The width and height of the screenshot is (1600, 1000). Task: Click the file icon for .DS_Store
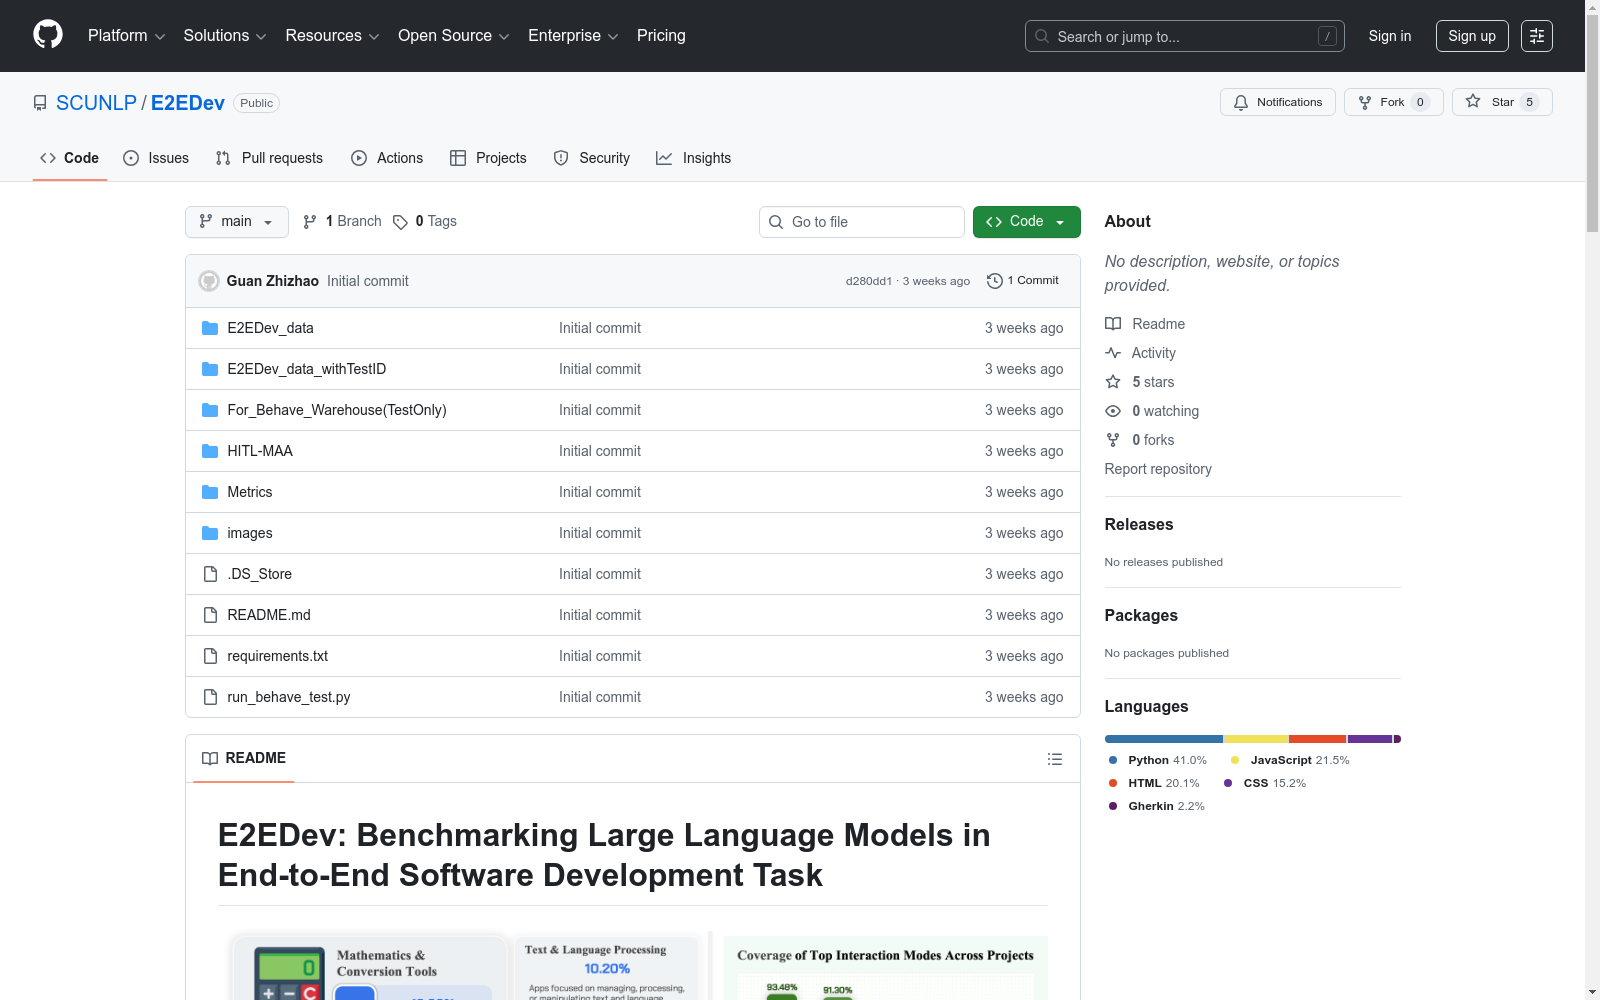coord(210,574)
